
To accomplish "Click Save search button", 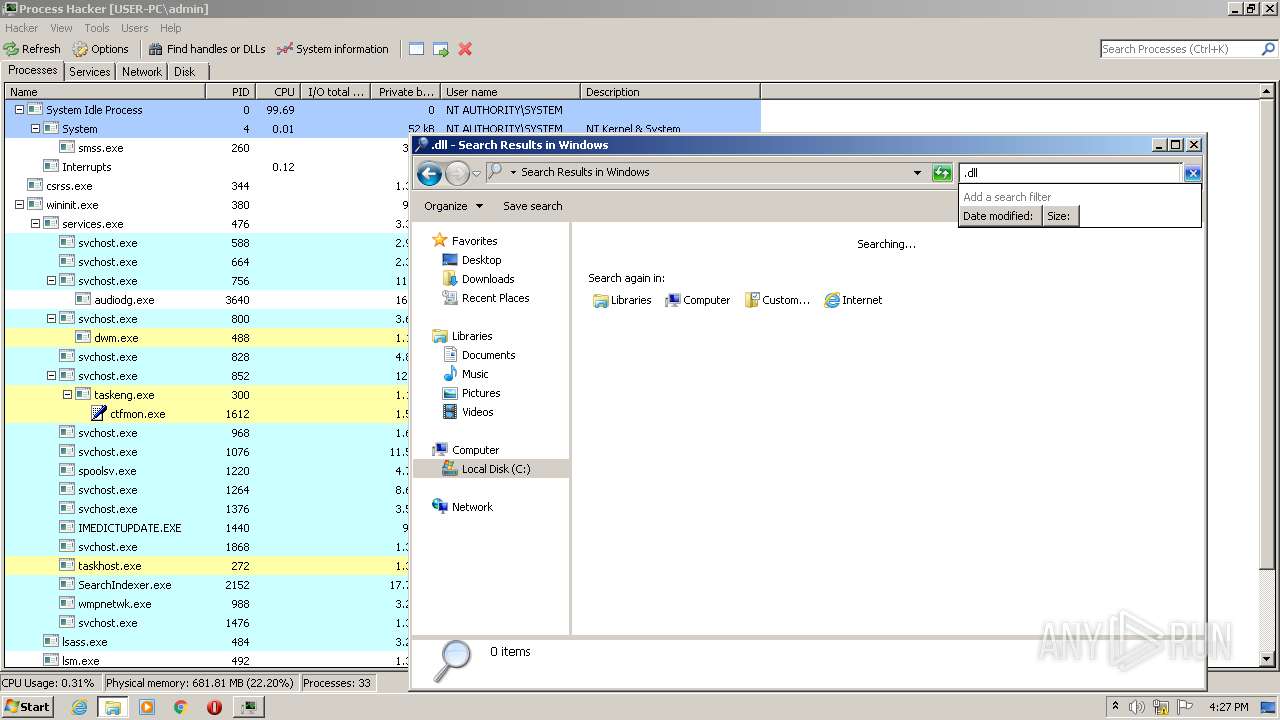I will coord(532,206).
